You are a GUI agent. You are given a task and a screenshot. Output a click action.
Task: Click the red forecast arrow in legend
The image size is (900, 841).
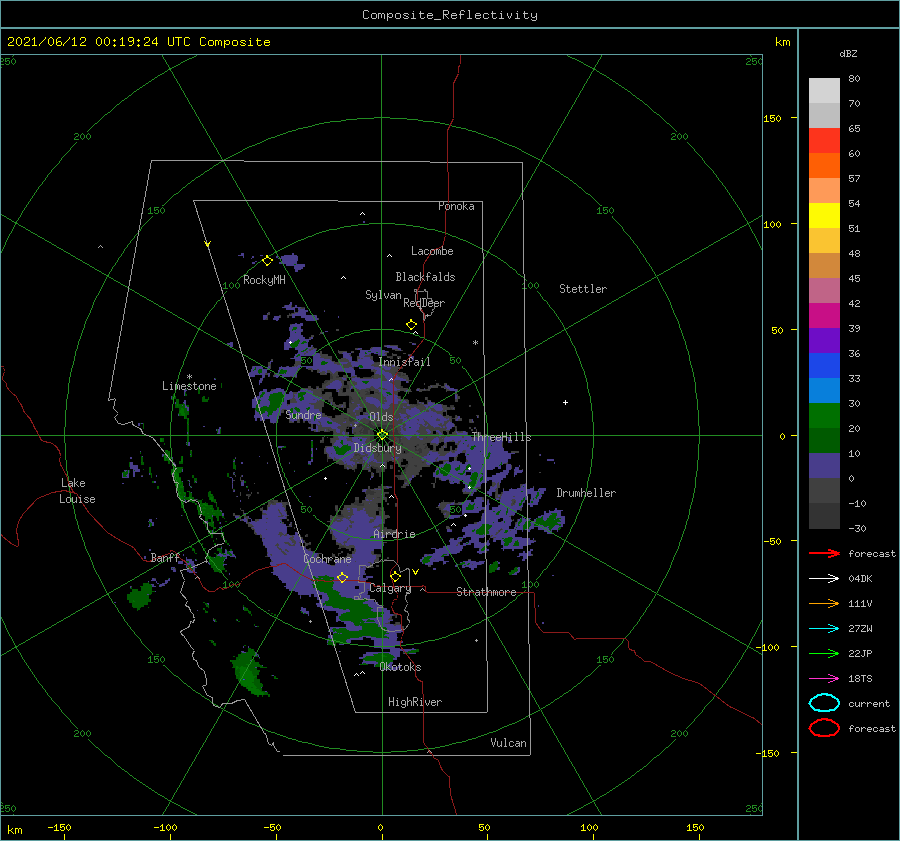pyautogui.click(x=824, y=553)
